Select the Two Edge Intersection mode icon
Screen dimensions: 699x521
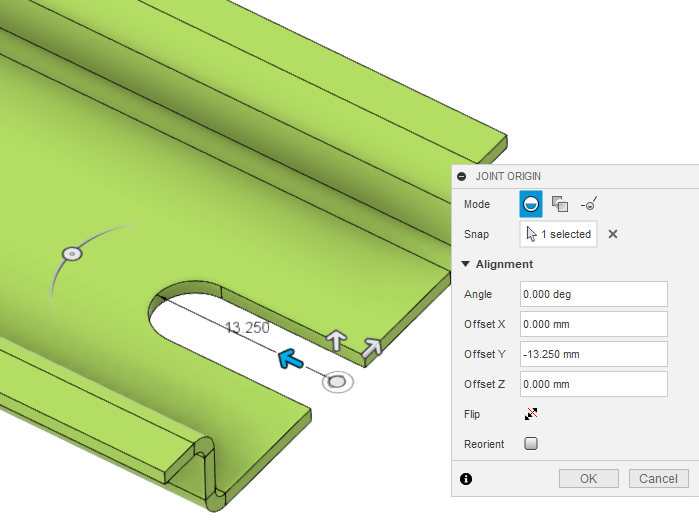click(589, 204)
